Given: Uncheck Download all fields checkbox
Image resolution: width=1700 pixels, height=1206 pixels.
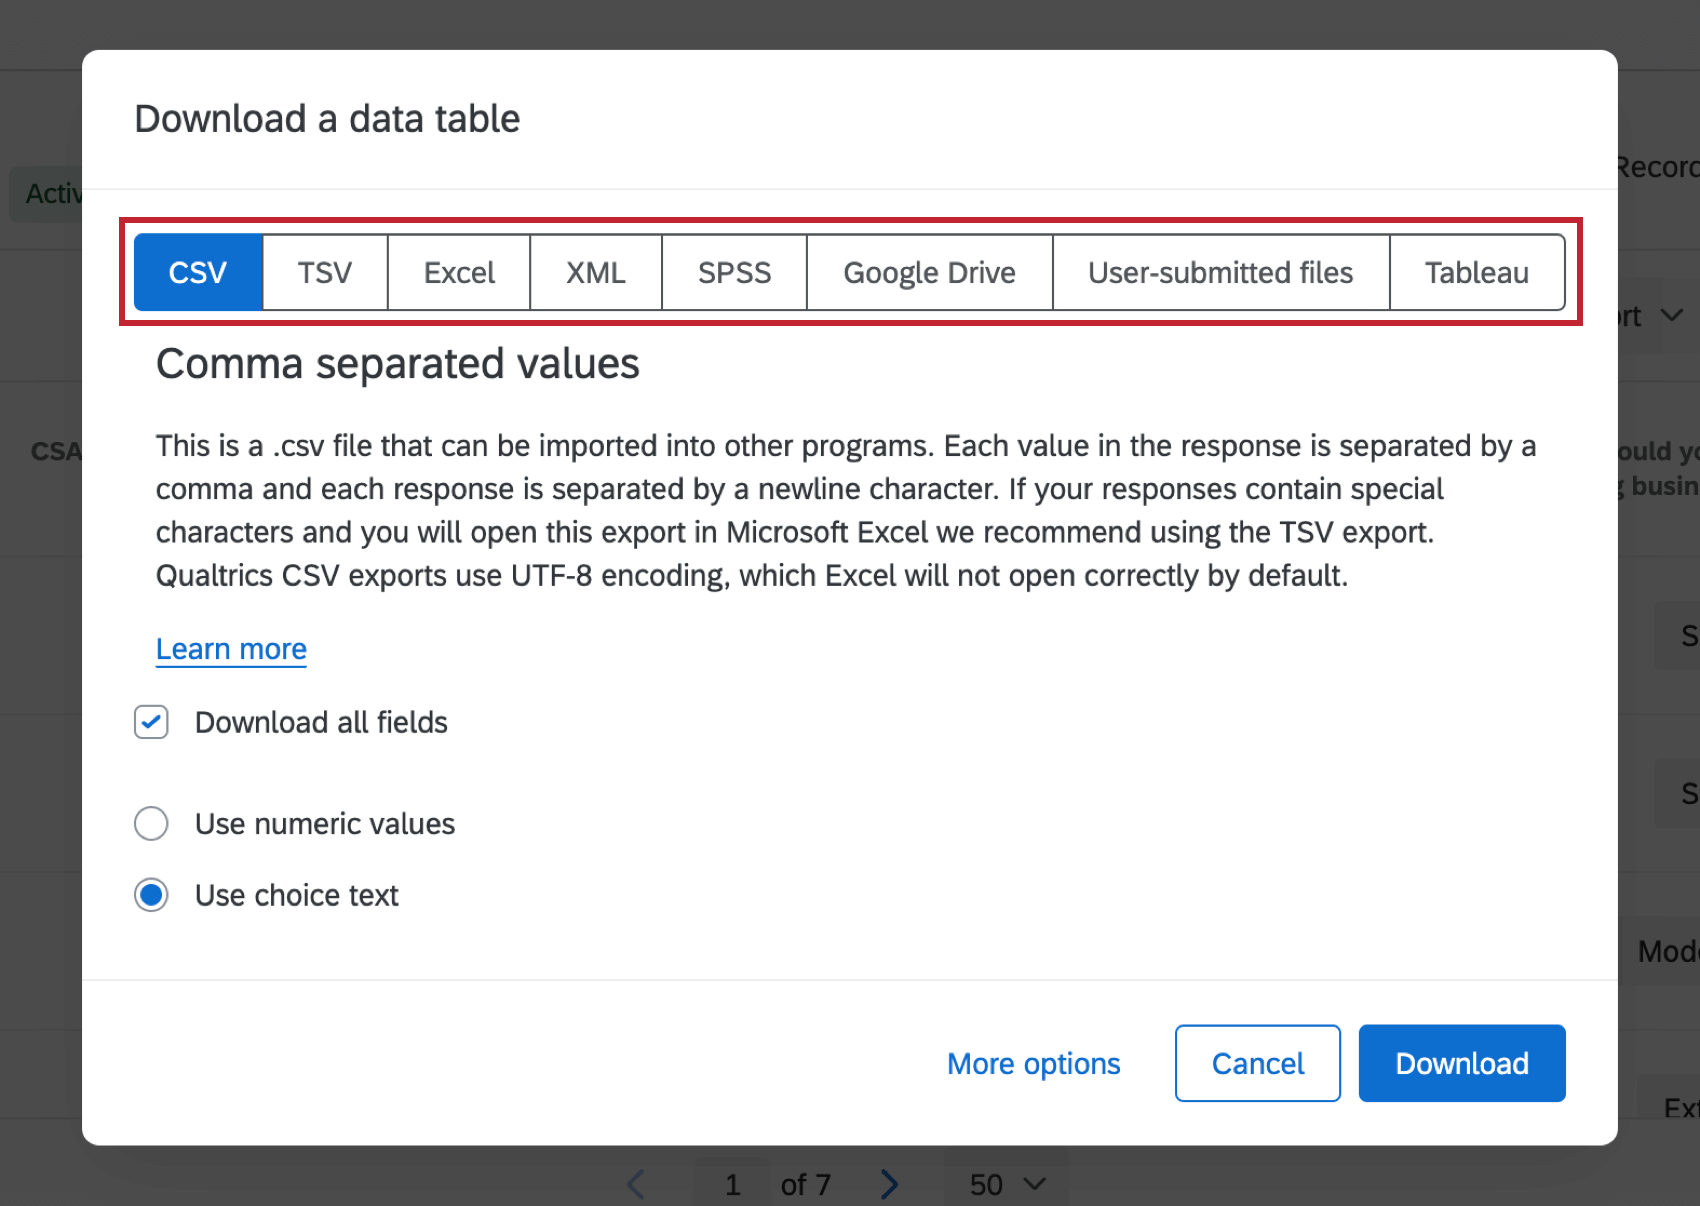Looking at the screenshot, I should [151, 722].
